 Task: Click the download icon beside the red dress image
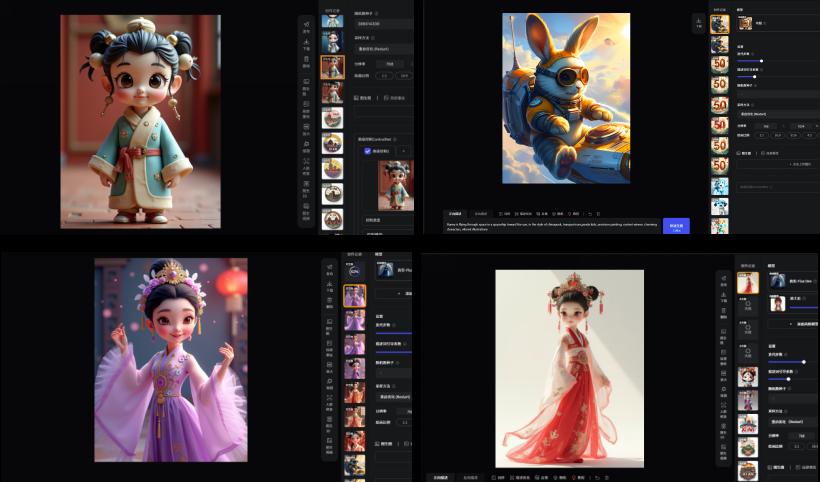723,287
